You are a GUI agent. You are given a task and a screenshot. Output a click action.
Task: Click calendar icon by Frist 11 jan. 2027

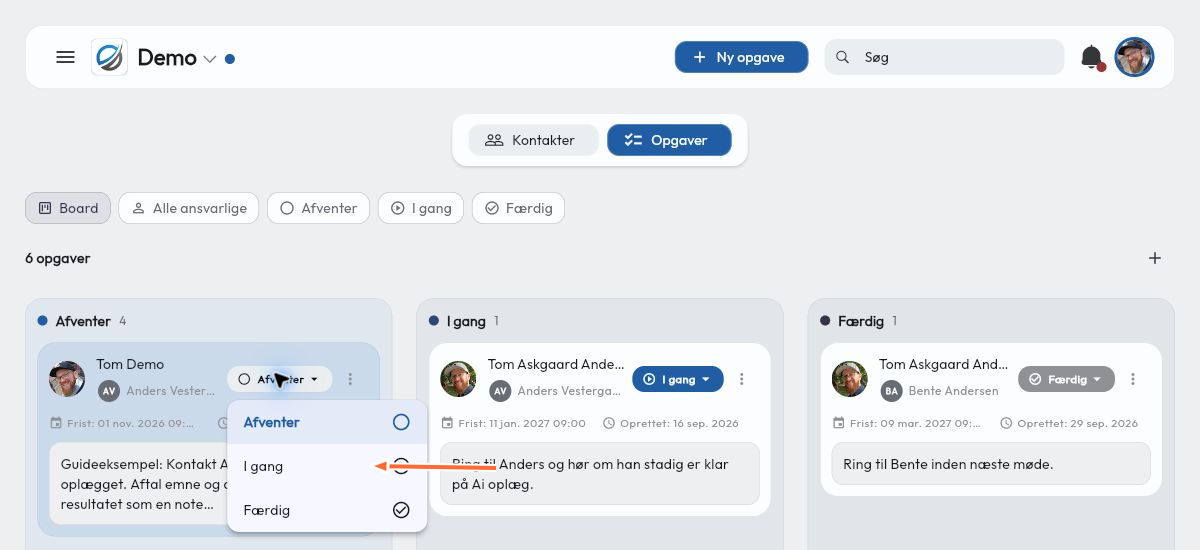[x=447, y=423]
